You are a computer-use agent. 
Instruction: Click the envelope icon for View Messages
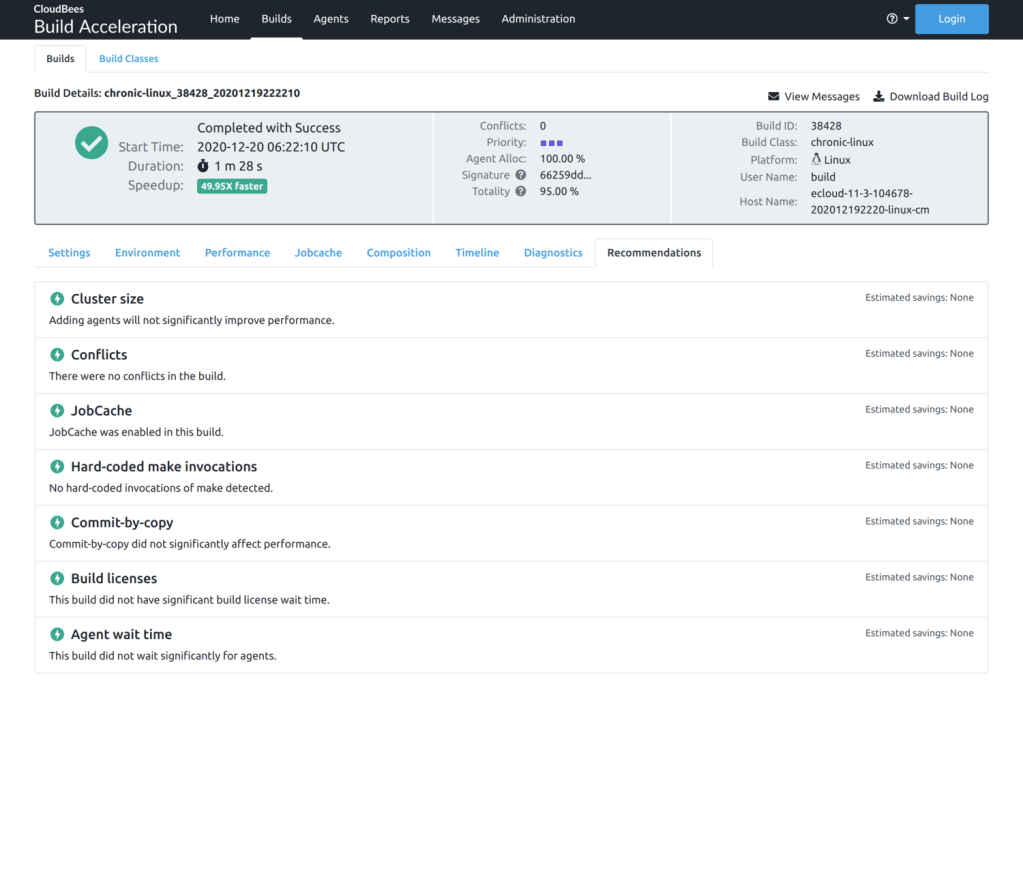coord(773,97)
